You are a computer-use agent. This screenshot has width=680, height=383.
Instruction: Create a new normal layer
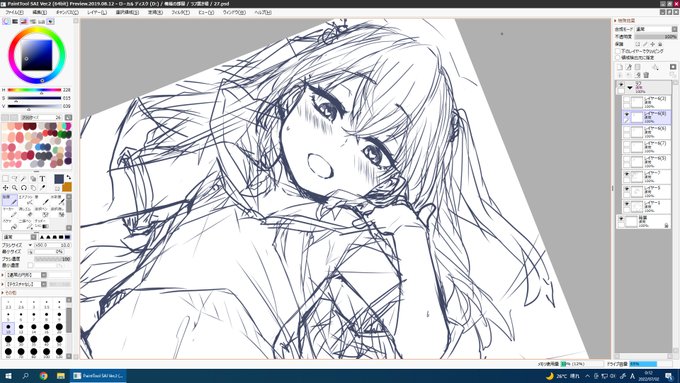620,67
